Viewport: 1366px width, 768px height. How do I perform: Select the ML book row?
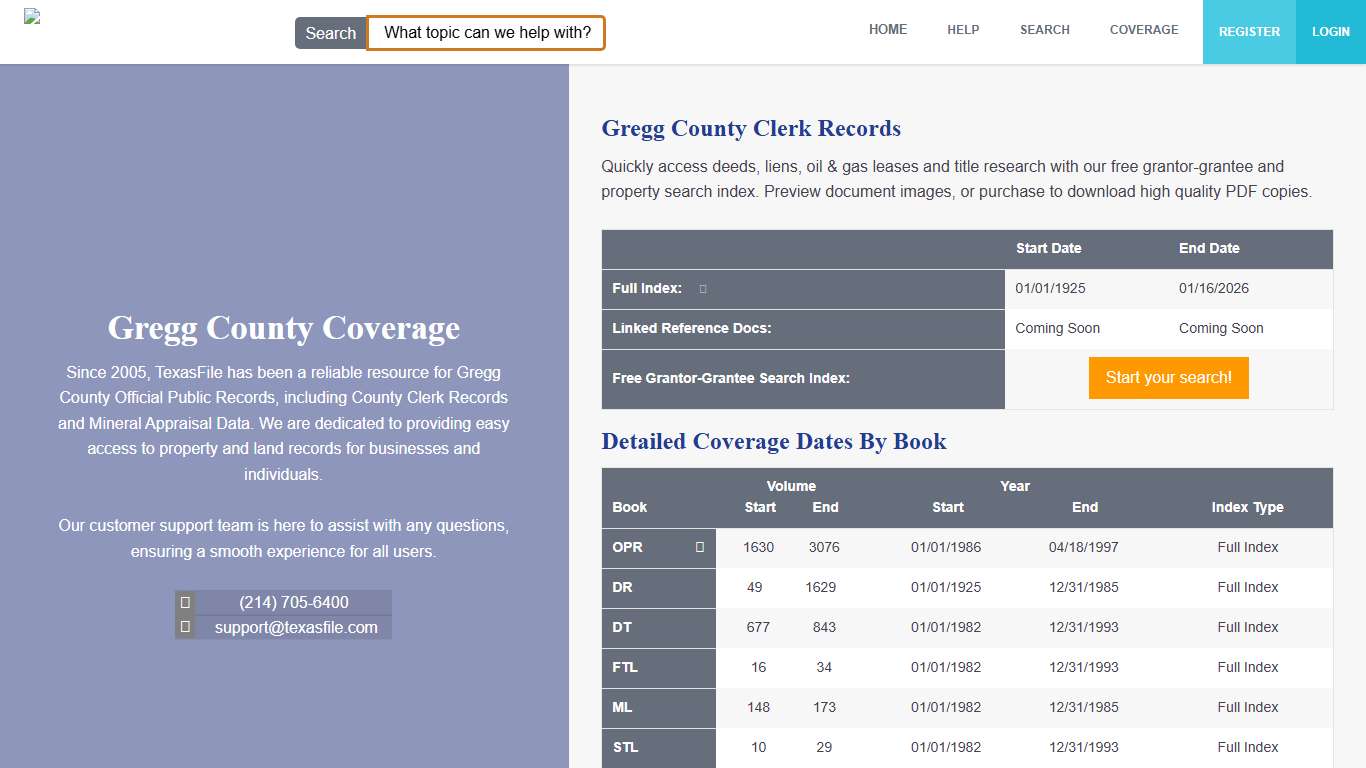(622, 707)
